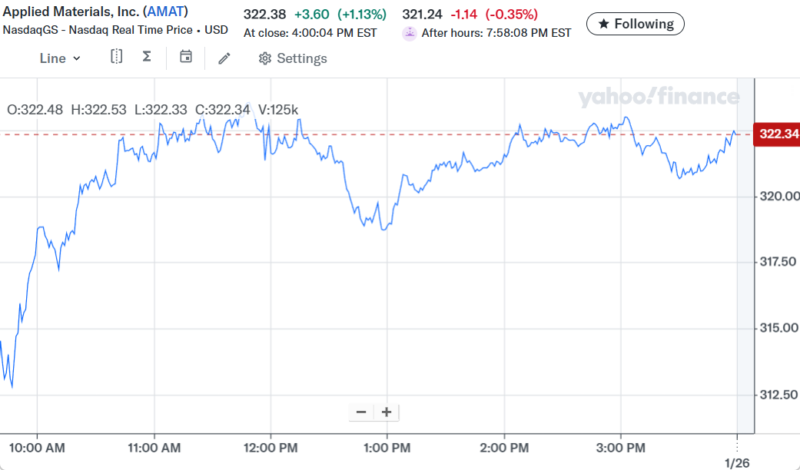800x470 pixels.
Task: Toggle the Following star button
Action: (635, 23)
